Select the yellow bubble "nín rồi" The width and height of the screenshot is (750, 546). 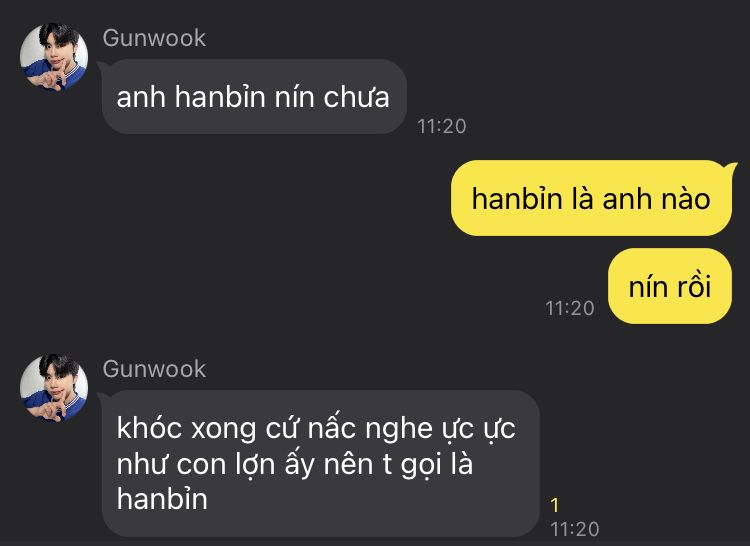coord(670,286)
